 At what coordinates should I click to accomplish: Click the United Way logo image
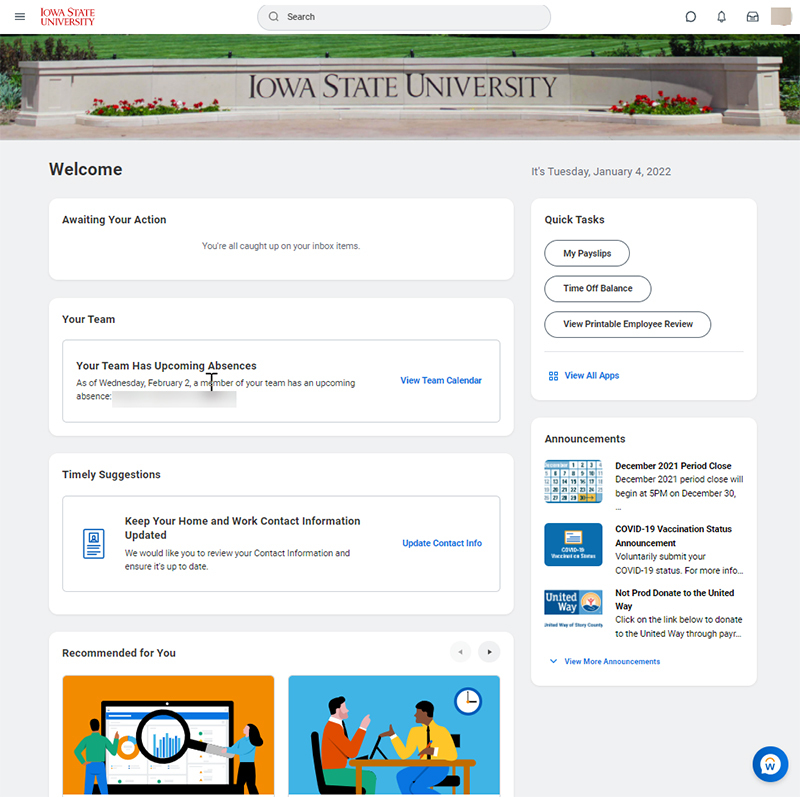573,608
